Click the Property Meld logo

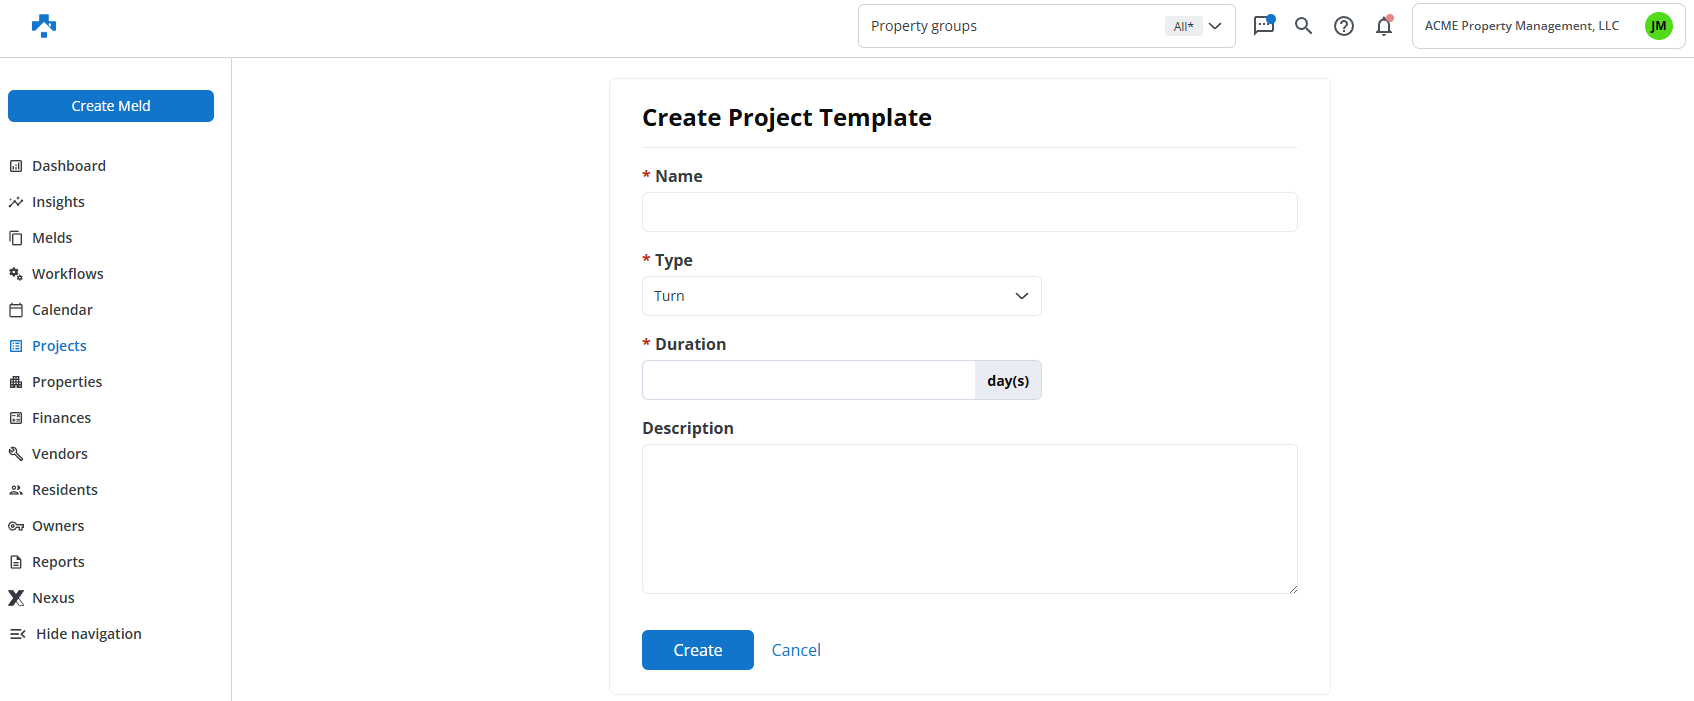click(x=44, y=26)
